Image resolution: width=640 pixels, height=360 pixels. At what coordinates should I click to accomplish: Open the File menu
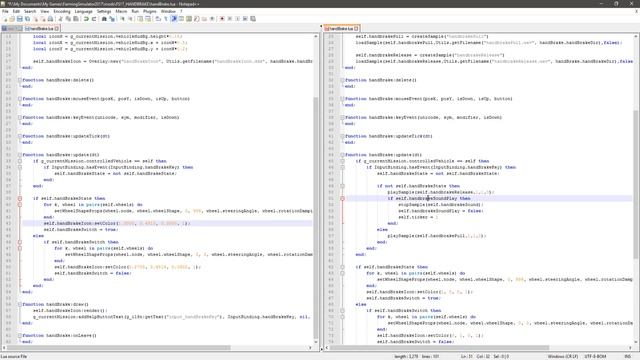[x=5, y=11]
